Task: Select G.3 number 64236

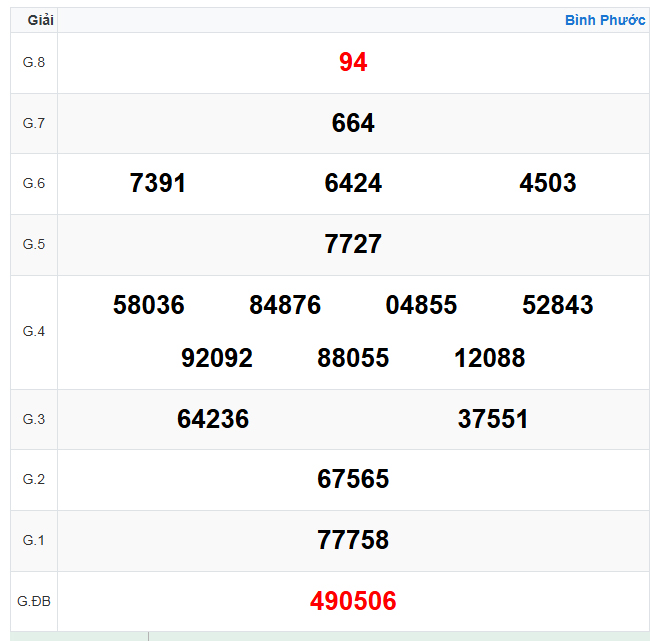Action: 213,419
